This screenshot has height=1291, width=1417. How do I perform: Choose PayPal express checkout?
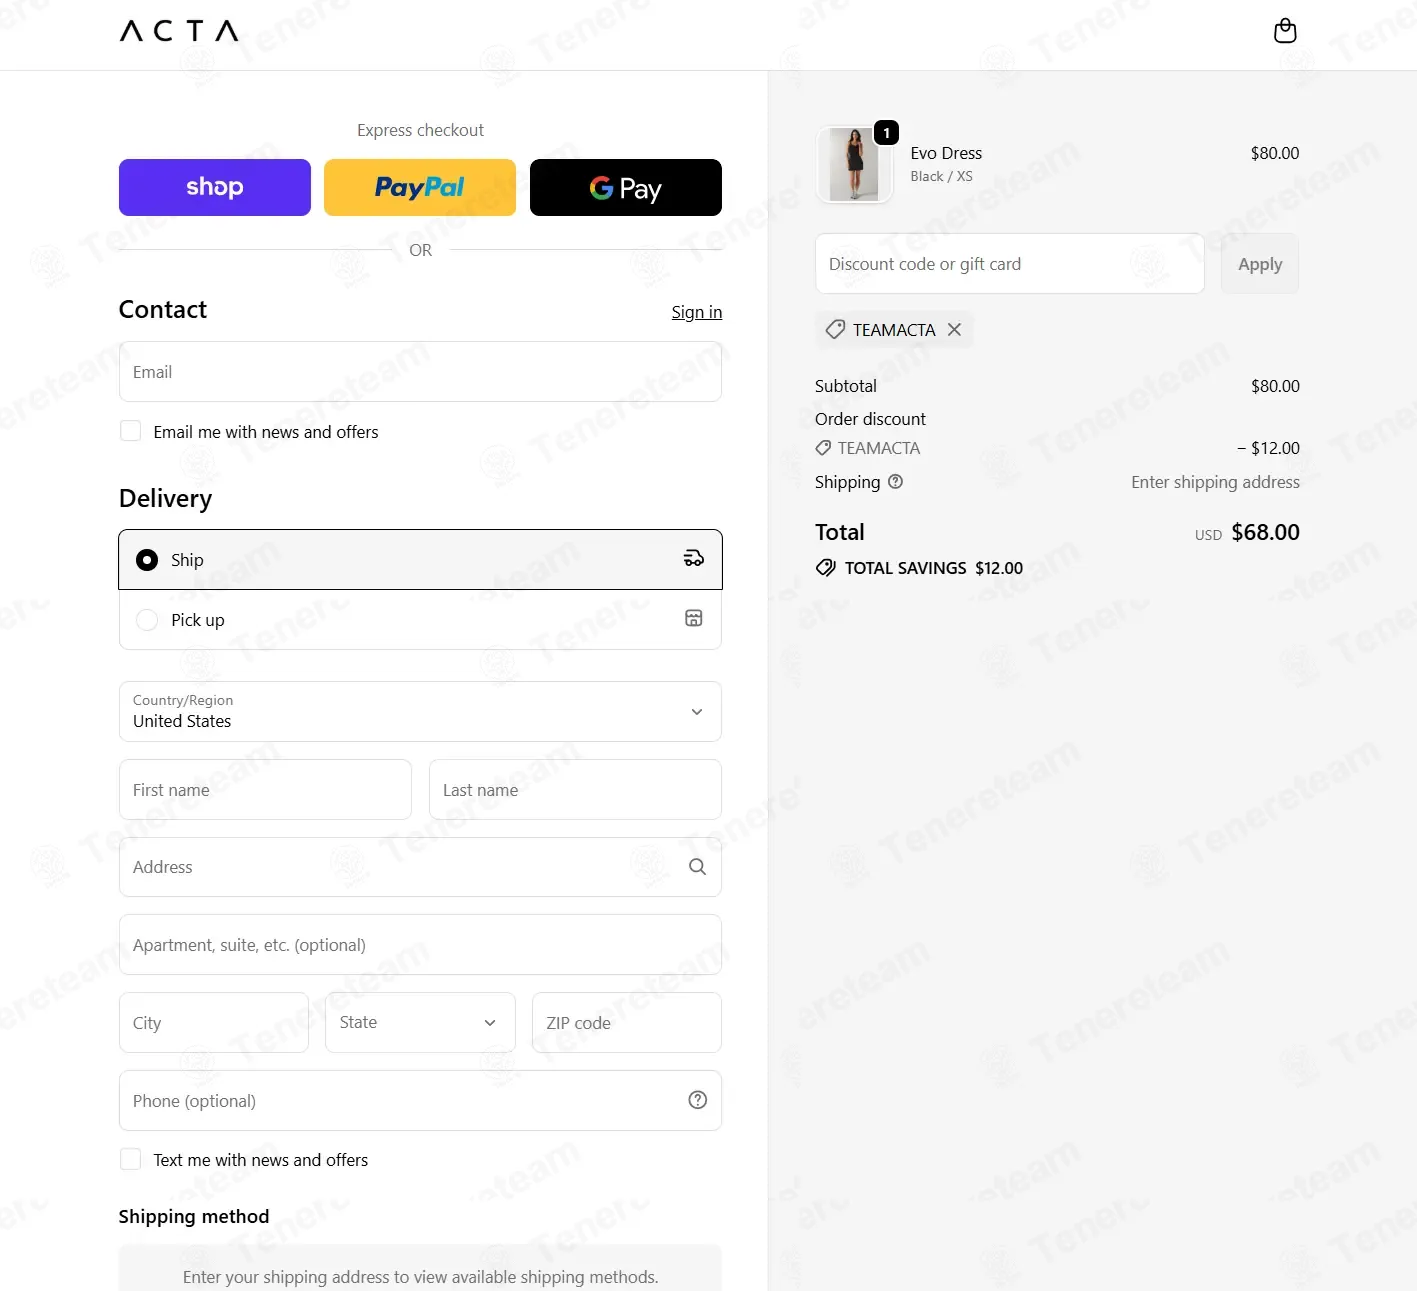coord(420,187)
